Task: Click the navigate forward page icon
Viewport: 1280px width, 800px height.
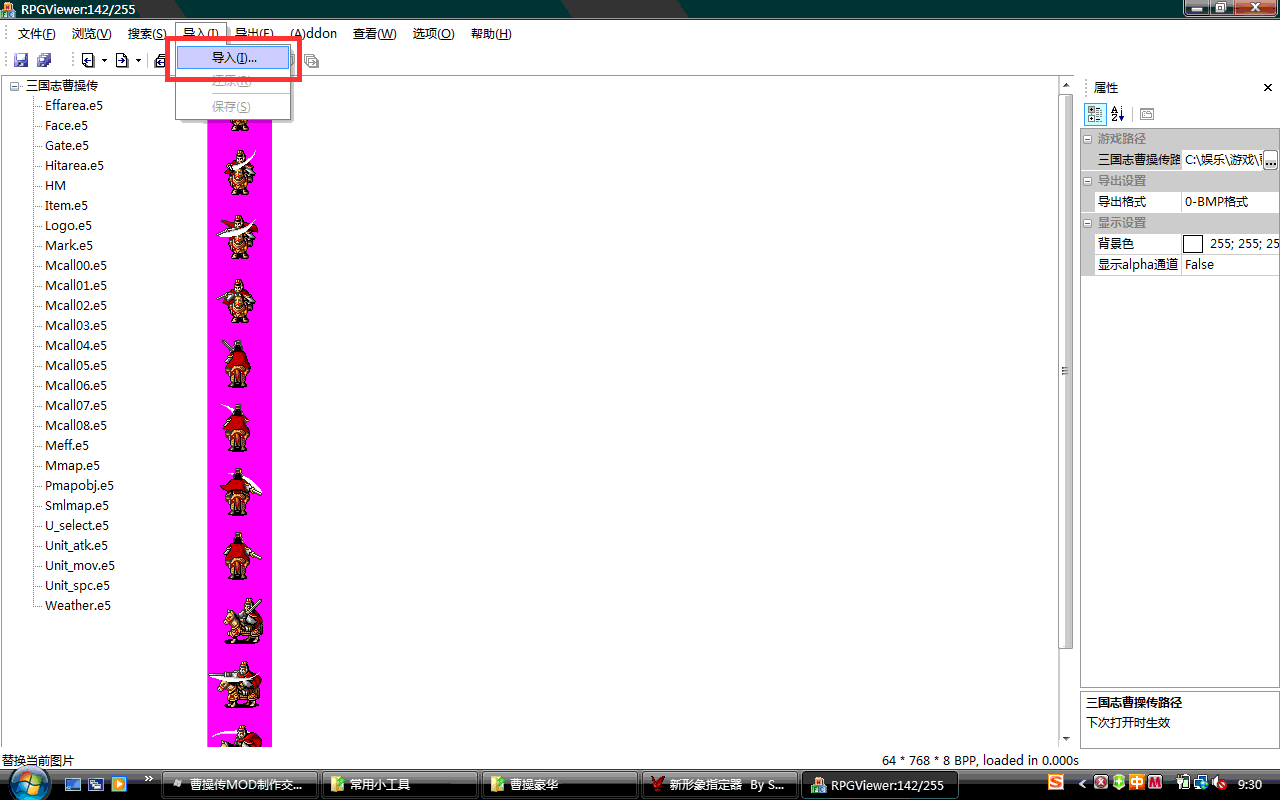Action: coord(122,61)
